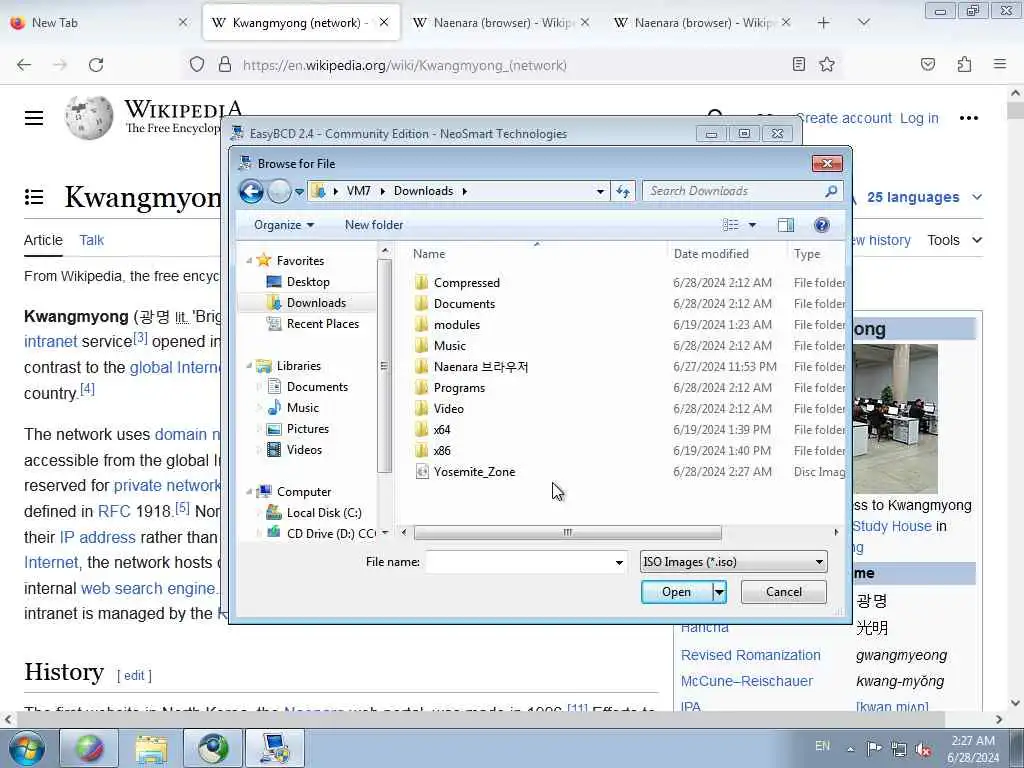The width and height of the screenshot is (1024, 768).
Task: Refresh the Downloads folder in the address bar
Action: click(622, 191)
